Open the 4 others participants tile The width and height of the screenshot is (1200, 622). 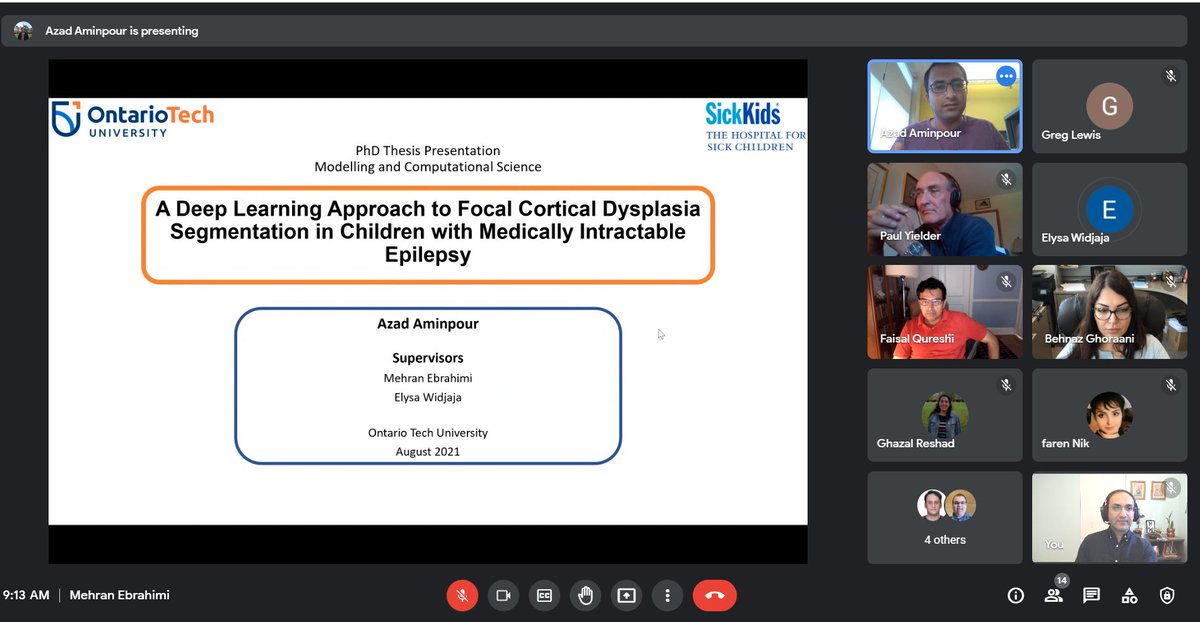point(945,517)
